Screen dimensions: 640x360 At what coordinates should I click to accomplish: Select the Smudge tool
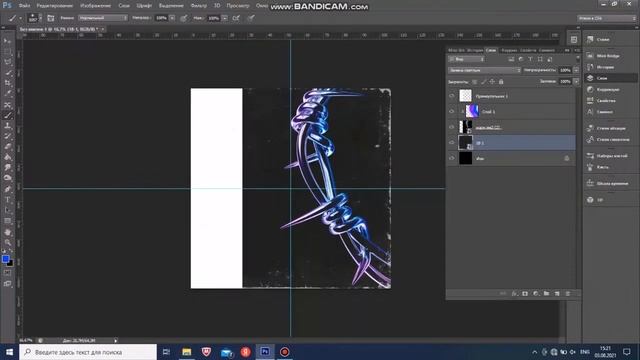(8, 168)
